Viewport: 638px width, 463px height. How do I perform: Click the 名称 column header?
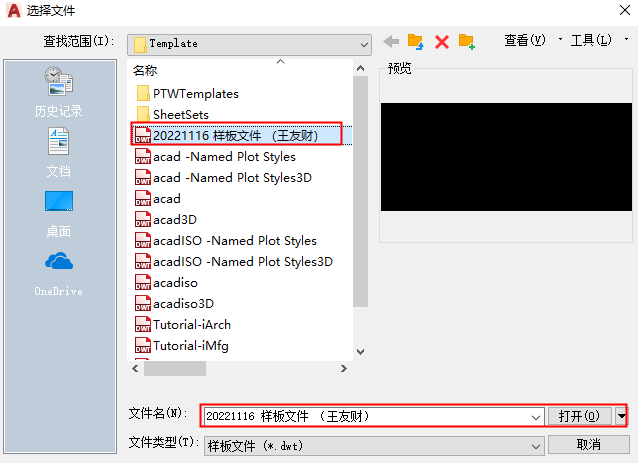[x=145, y=71]
